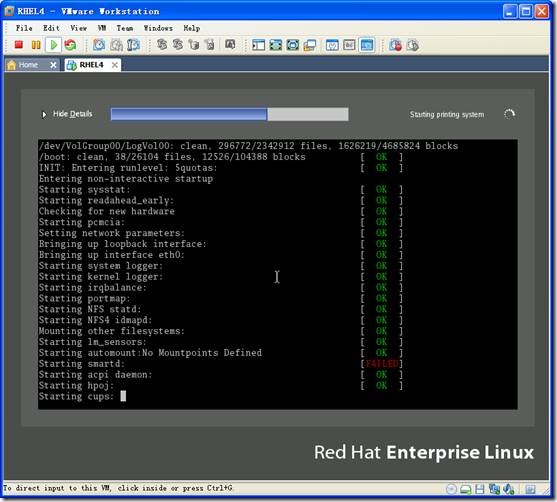Click the first grayed team toolbar icon

pos(162,44)
